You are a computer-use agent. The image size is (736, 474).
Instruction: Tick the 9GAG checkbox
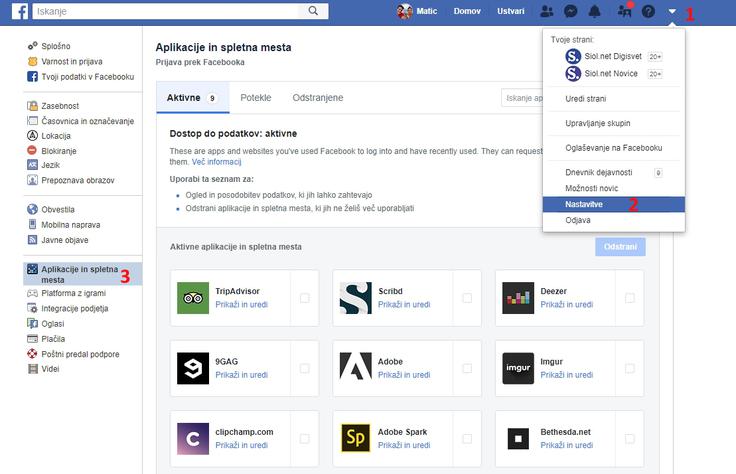(305, 368)
